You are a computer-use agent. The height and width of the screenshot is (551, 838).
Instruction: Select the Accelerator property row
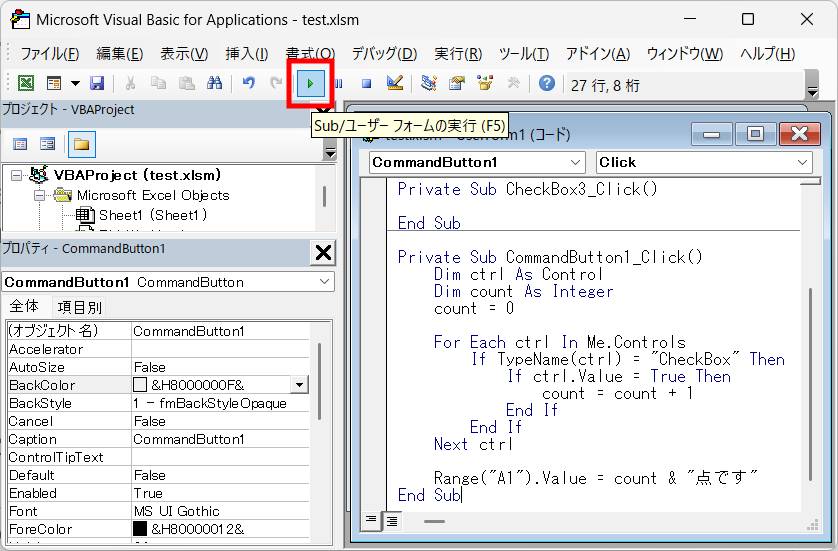pos(158,349)
